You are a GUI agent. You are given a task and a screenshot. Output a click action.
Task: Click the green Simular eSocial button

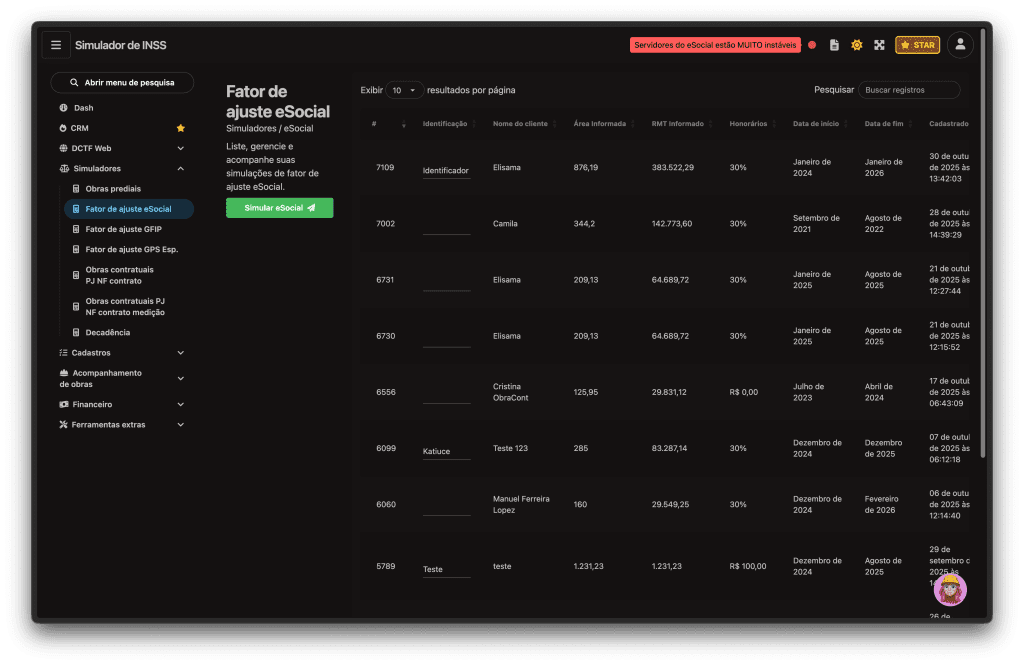(279, 208)
